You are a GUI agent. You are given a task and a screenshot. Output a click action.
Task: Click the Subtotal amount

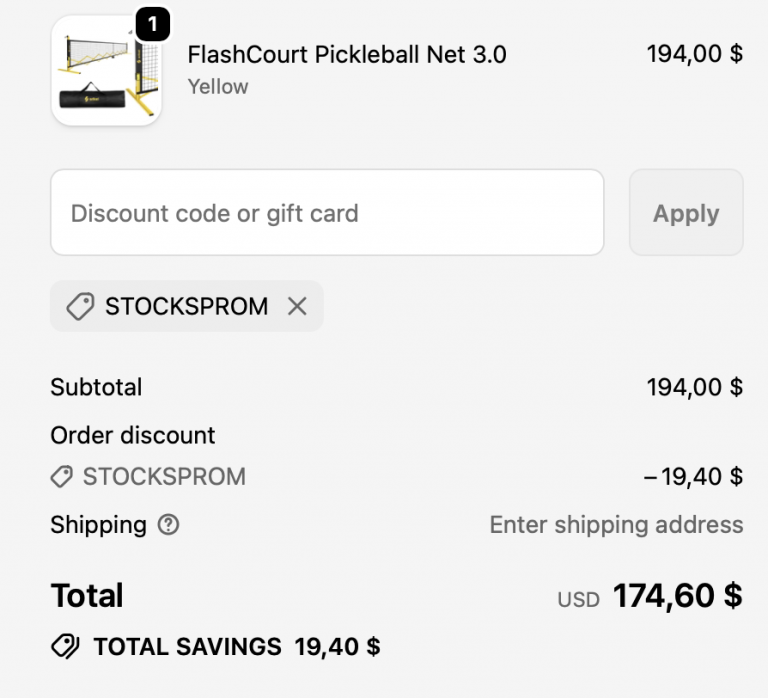click(694, 387)
